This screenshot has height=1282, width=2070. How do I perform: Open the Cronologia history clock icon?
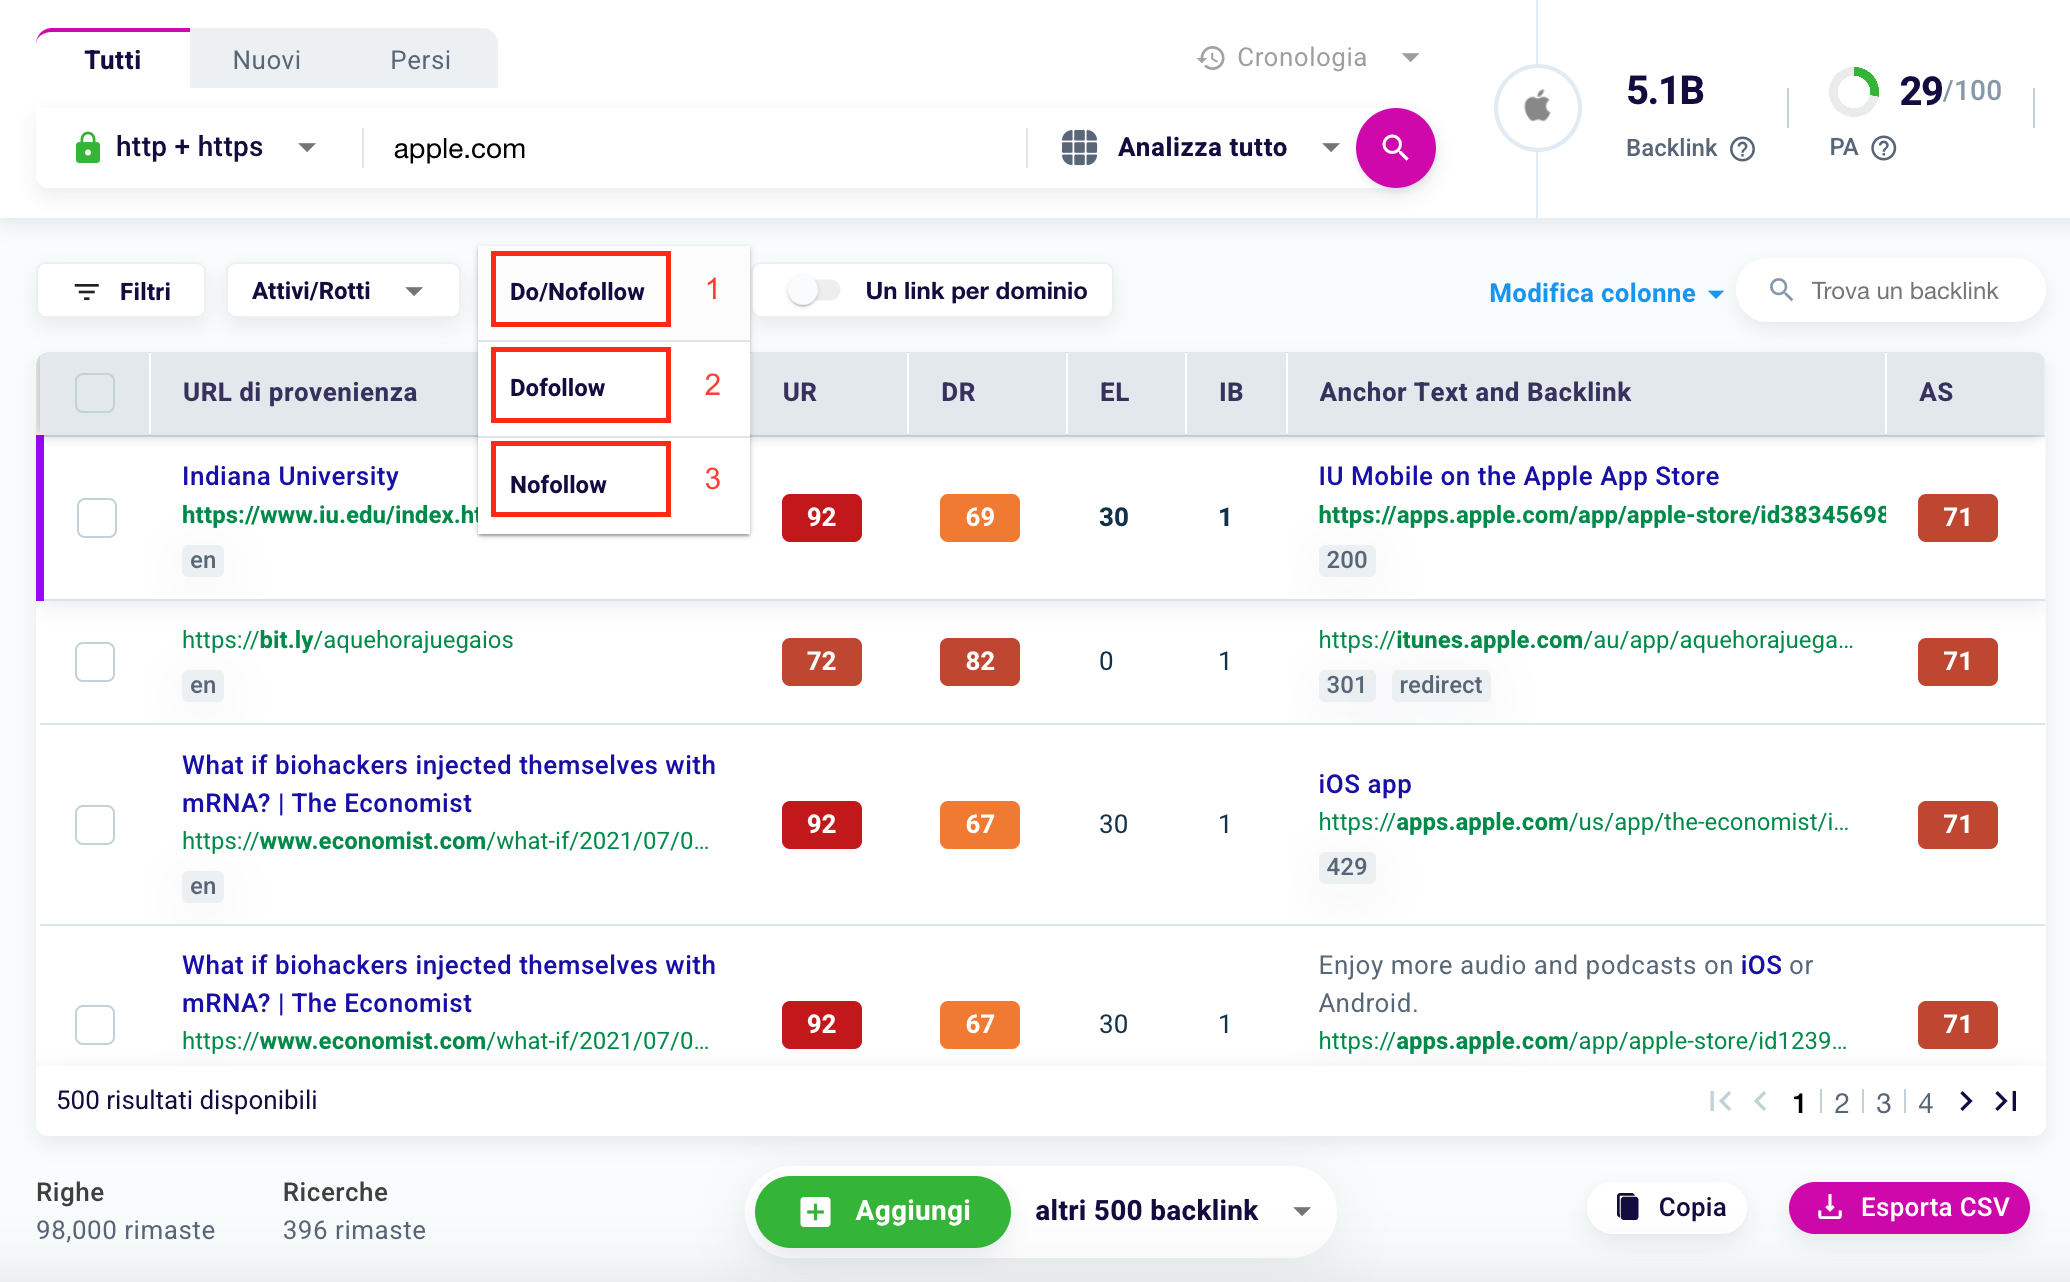click(1211, 58)
